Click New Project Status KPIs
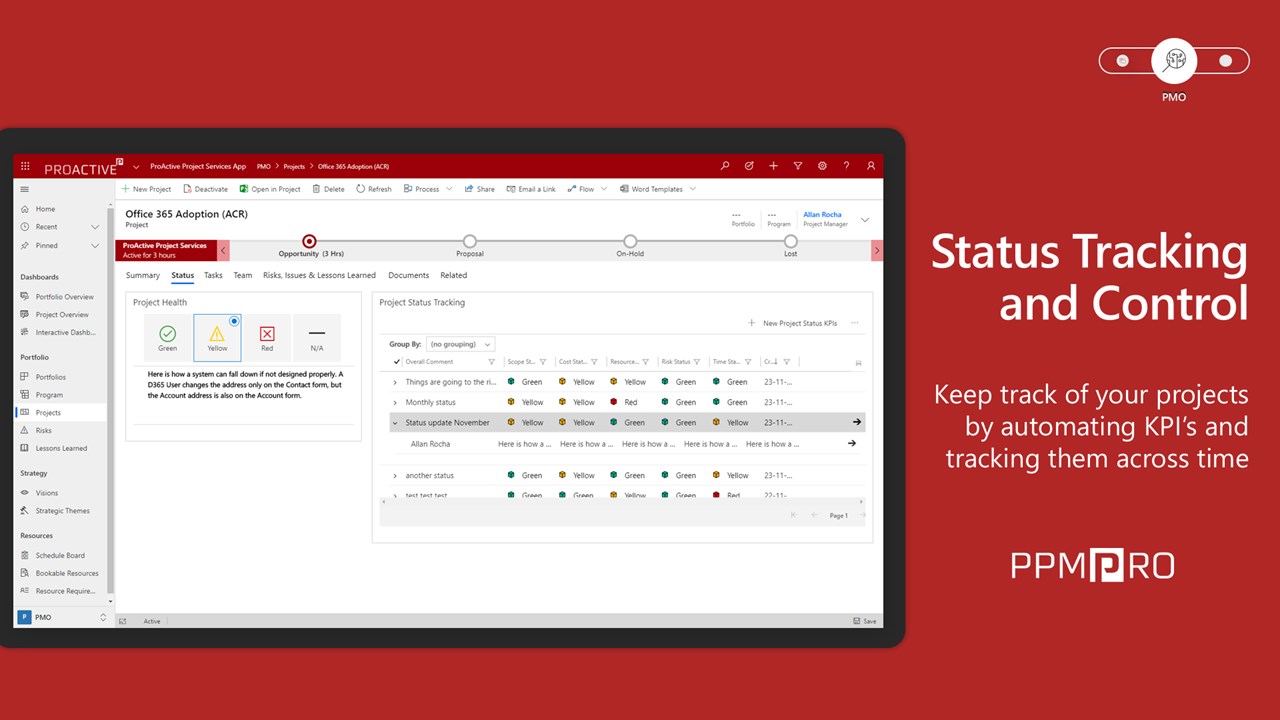This screenshot has width=1280, height=720. (792, 324)
